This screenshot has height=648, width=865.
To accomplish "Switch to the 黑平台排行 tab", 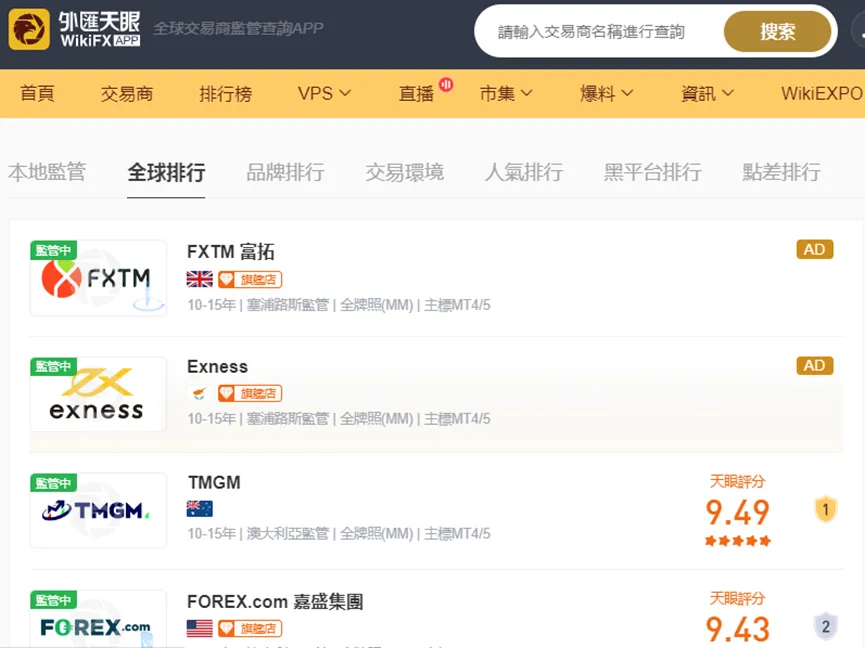I will (x=653, y=172).
